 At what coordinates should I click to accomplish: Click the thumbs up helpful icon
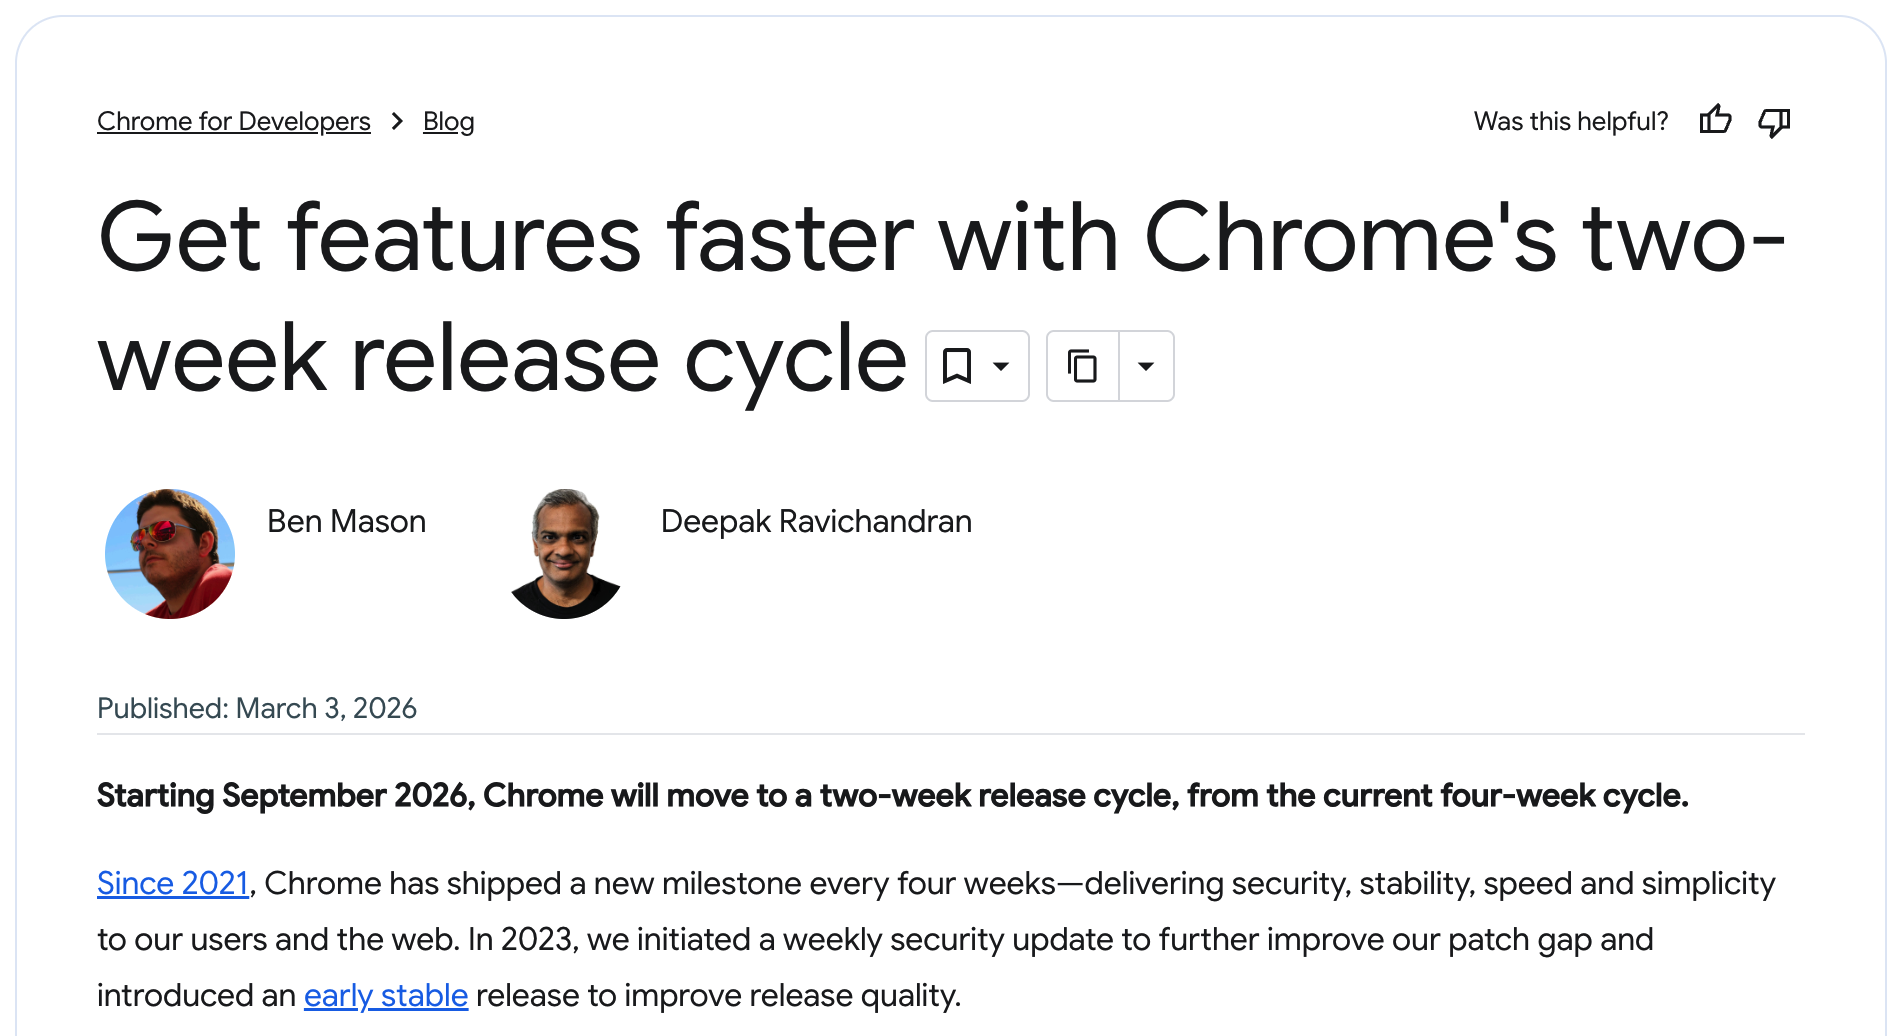pos(1715,121)
